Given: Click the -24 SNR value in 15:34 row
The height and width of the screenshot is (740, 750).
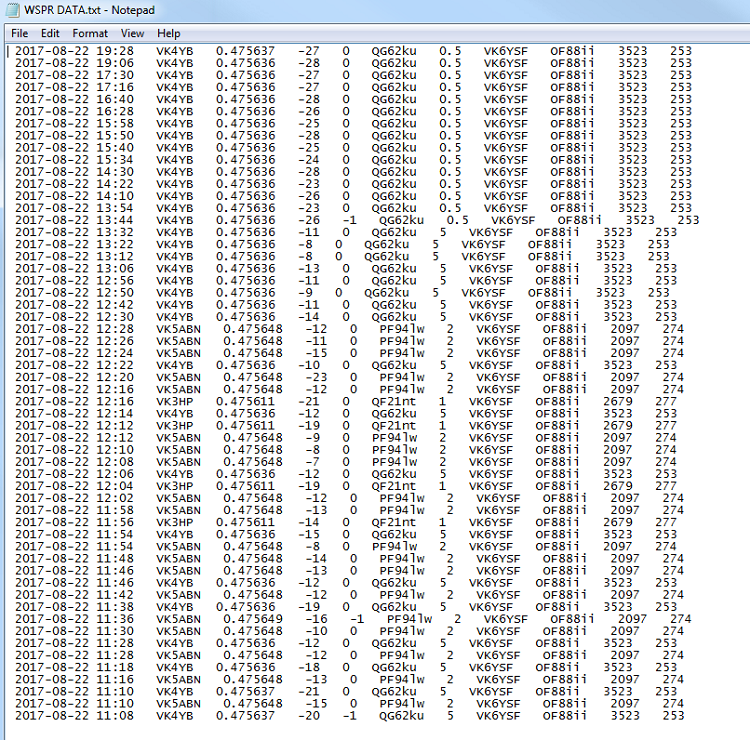Looking at the screenshot, I should click(312, 159).
